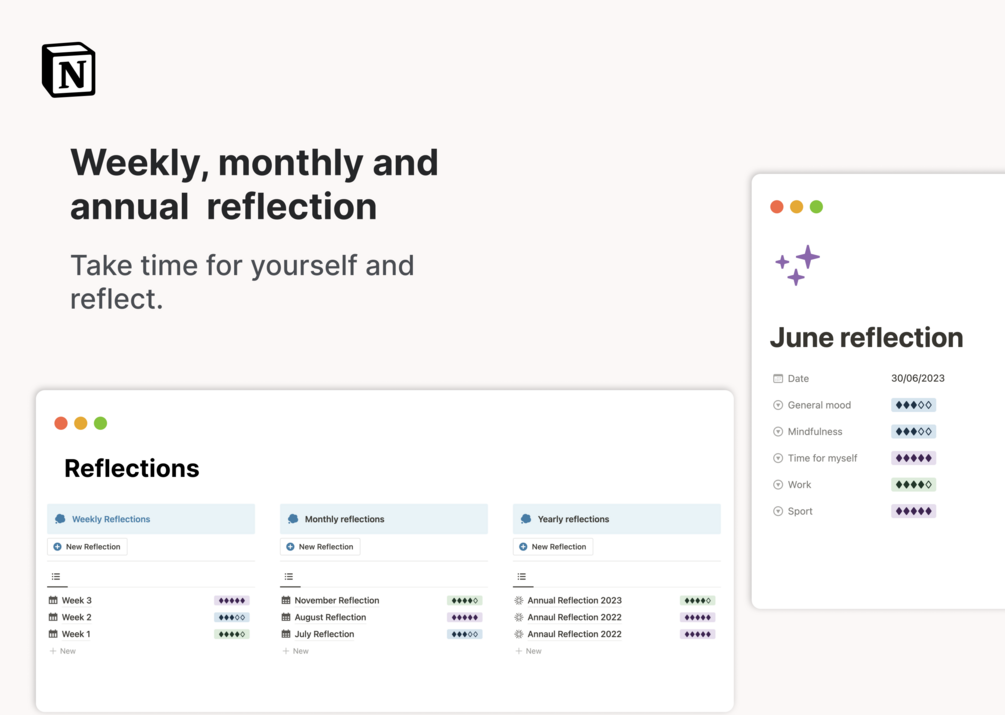The width and height of the screenshot is (1005, 715).
Task: Click the Notion logo
Action: [x=68, y=70]
